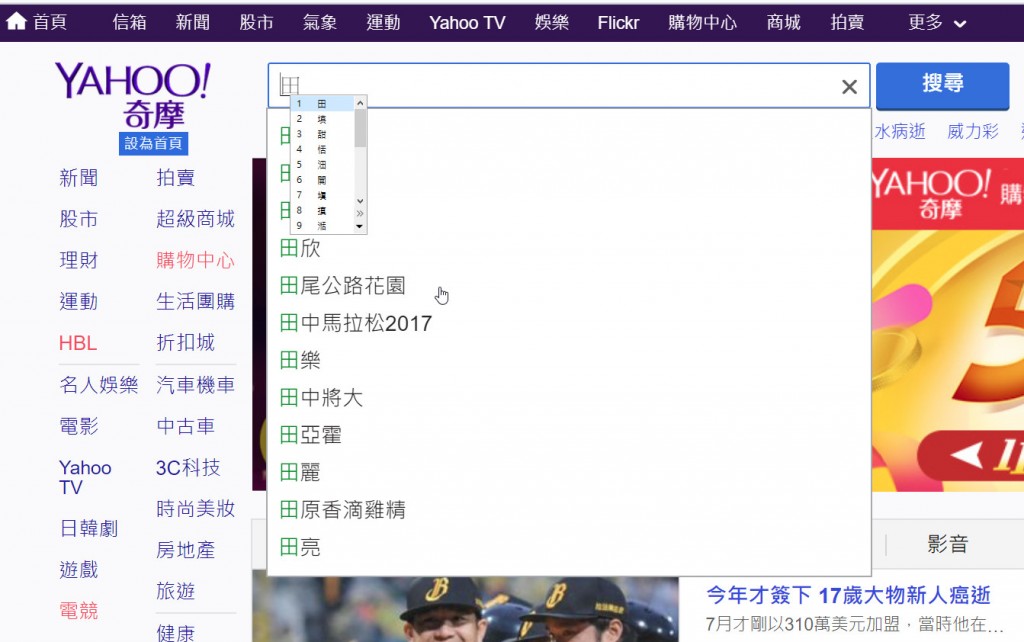Open headline 今年才簽下 17歲大物新人癌逝
The height and width of the screenshot is (642, 1024).
tap(848, 595)
